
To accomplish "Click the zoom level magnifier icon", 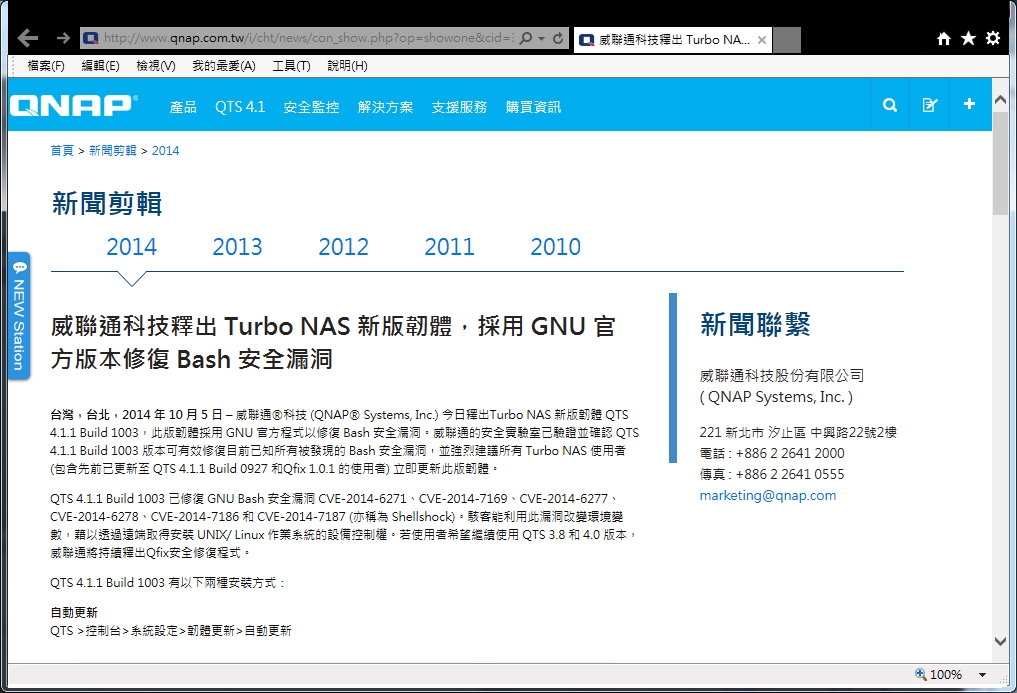I will point(920,674).
